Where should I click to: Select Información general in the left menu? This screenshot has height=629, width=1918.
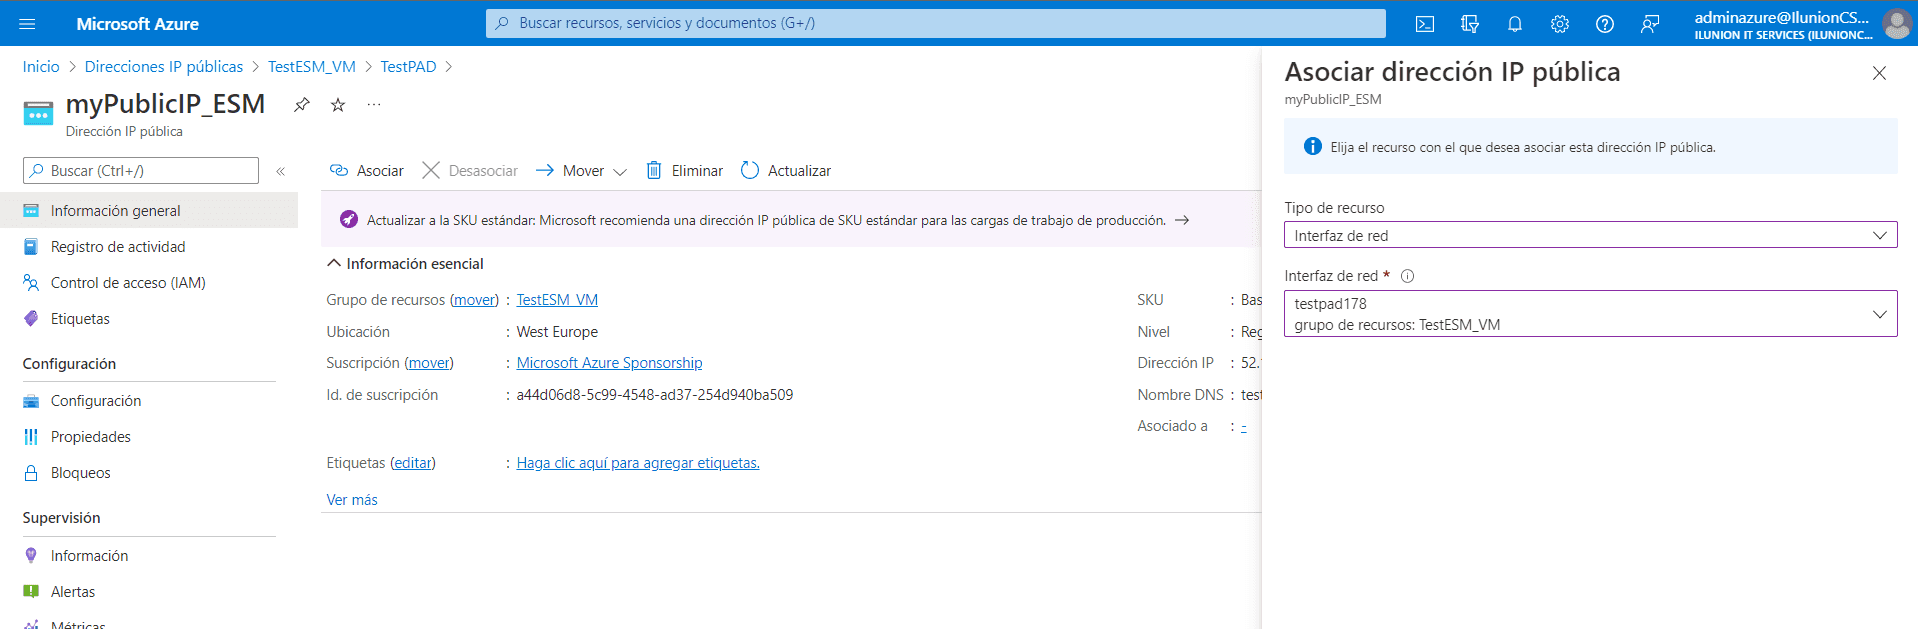point(149,210)
